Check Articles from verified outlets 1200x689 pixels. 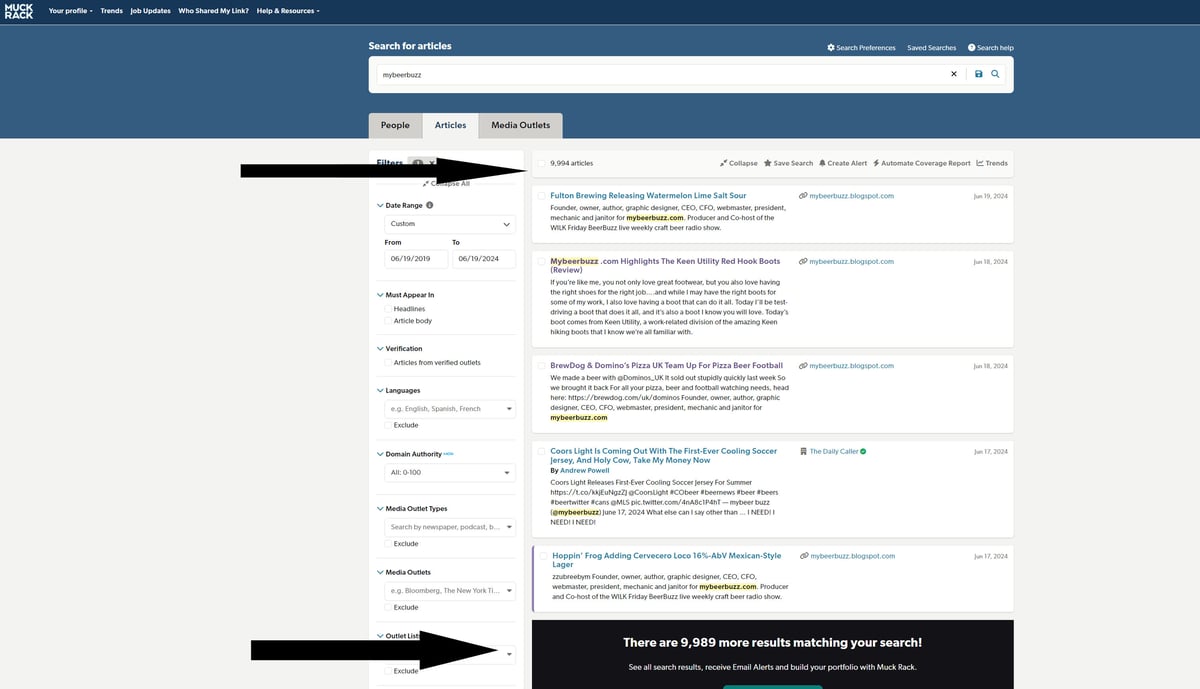(x=388, y=363)
